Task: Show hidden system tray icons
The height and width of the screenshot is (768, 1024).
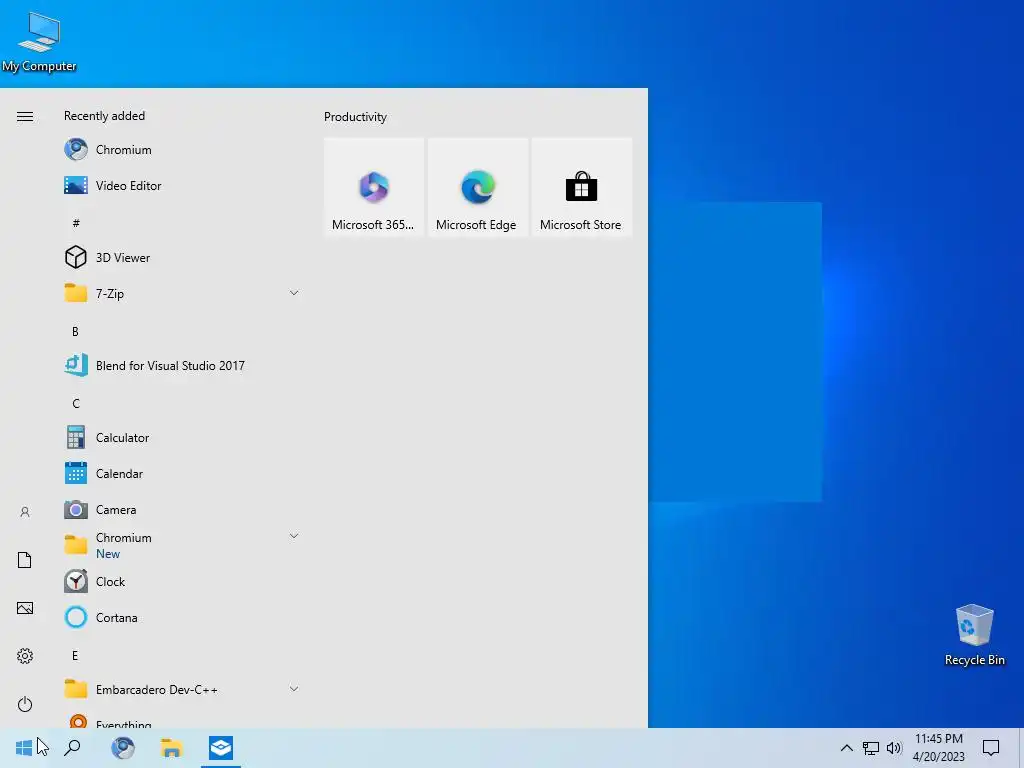Action: click(846, 748)
